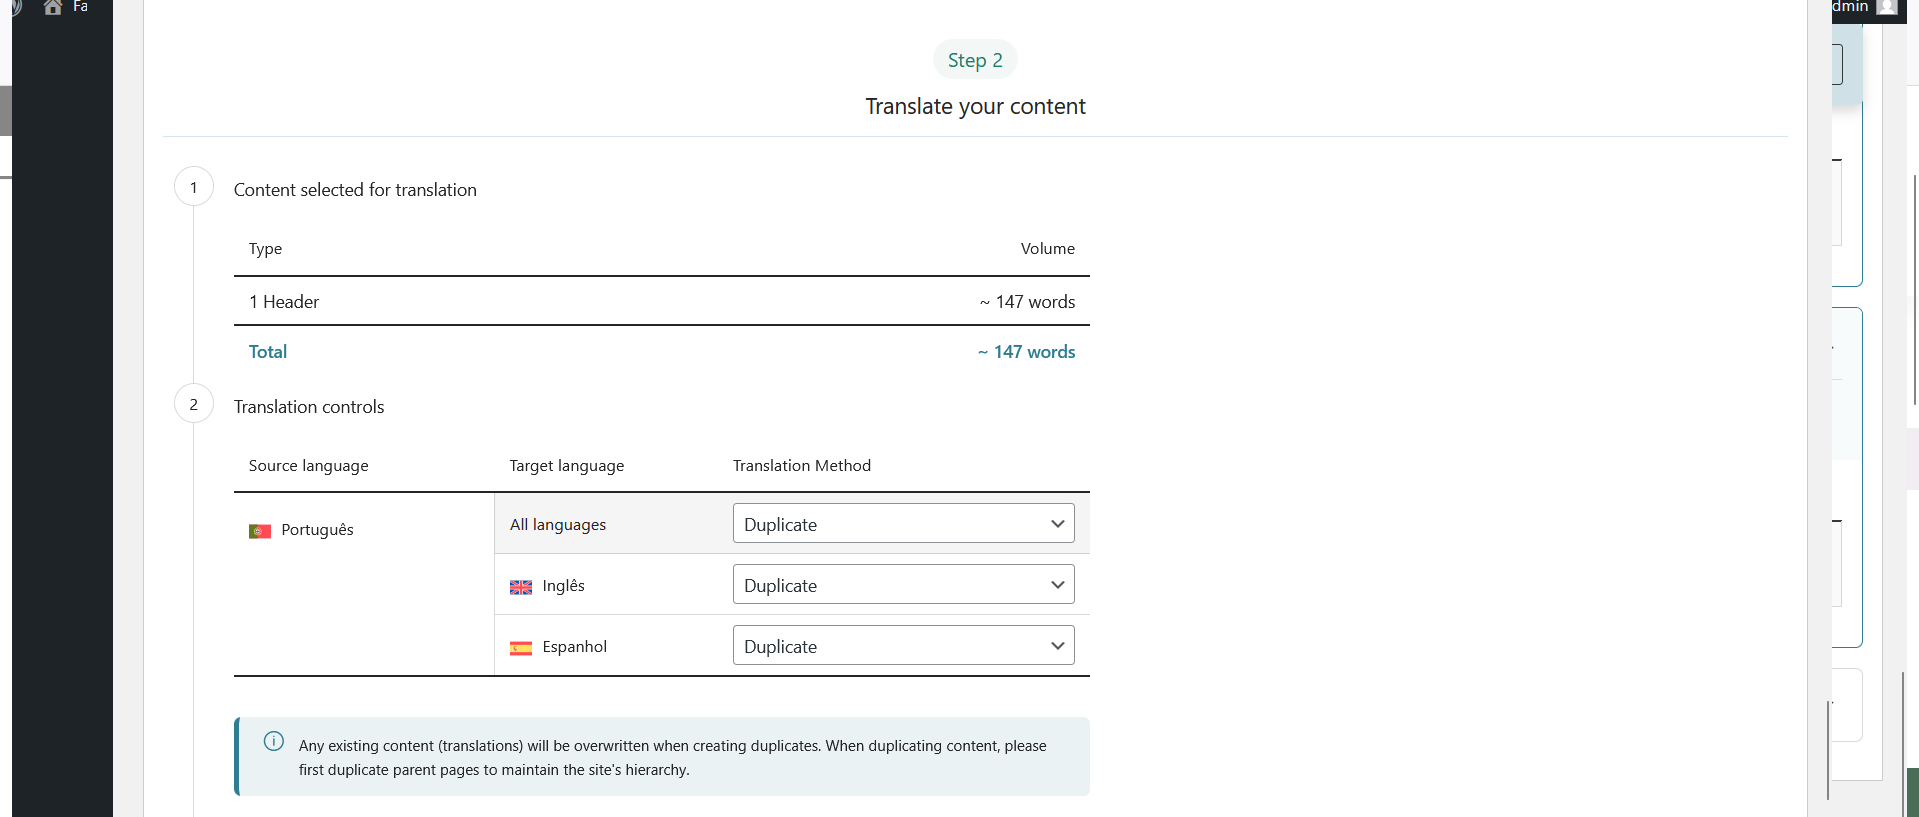Click the info icon in overwrite notice
Image resolution: width=1919 pixels, height=817 pixels.
click(x=273, y=742)
